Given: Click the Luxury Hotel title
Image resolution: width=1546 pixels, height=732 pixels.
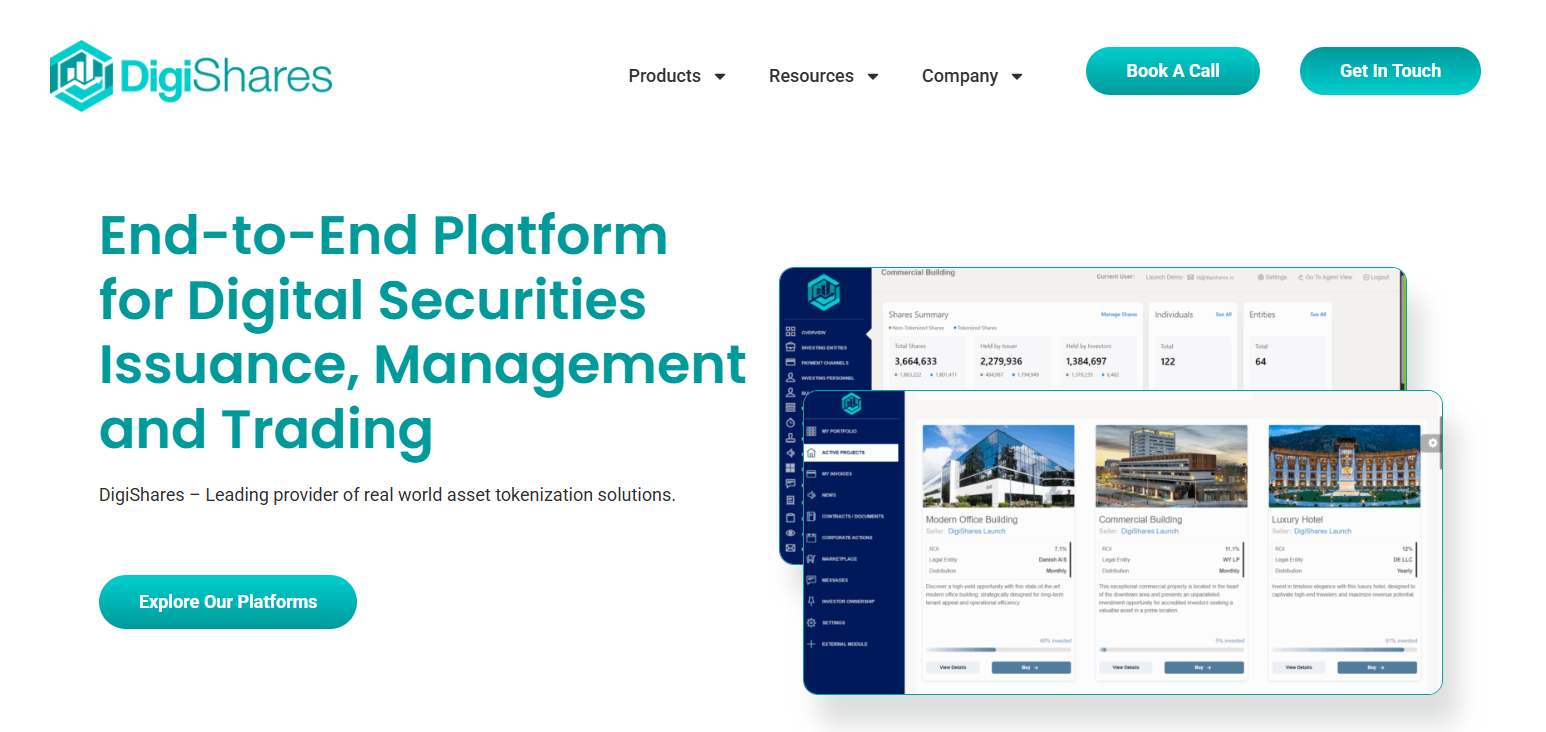Looking at the screenshot, I should 1297,520.
